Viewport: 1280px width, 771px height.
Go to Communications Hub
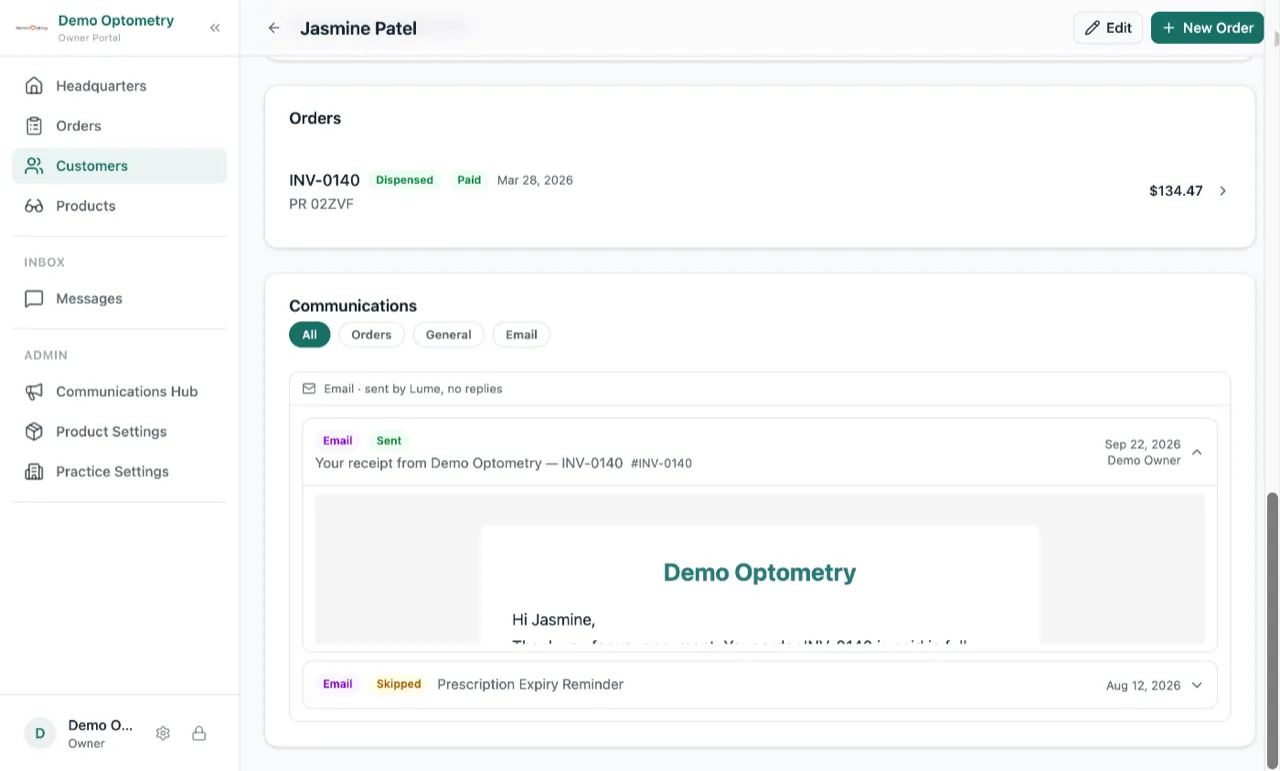point(119,392)
